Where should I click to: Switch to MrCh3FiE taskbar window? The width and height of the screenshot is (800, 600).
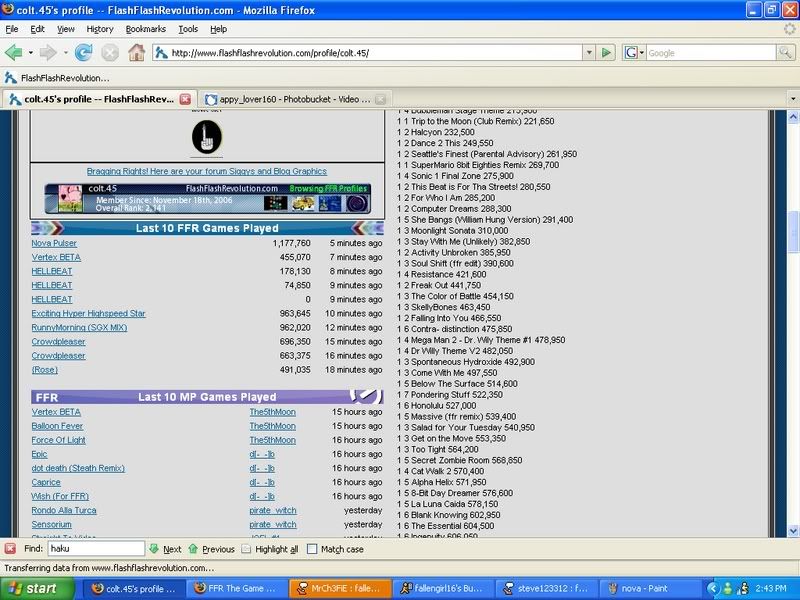340,589
